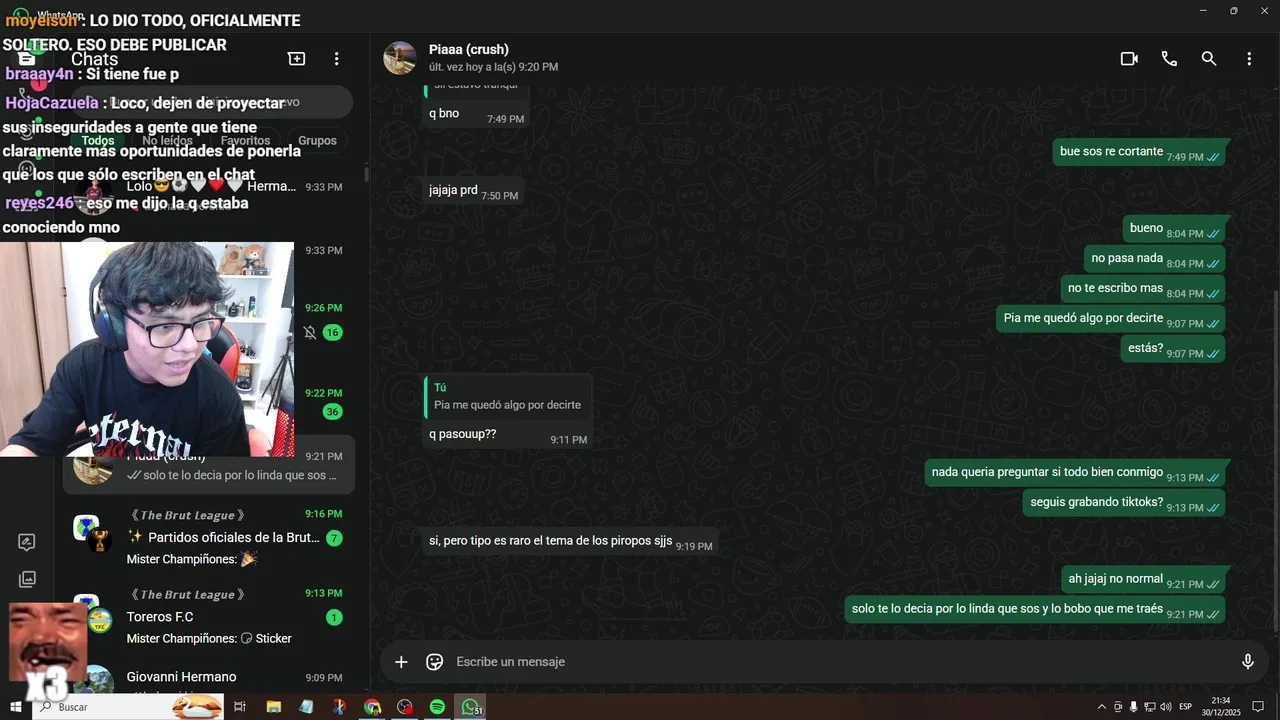Click the unread badge showing 36
1280x720 pixels.
coord(333,412)
